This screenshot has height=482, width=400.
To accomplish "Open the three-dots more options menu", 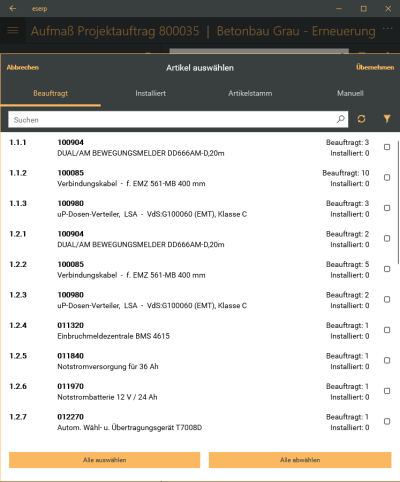I will click(x=387, y=28).
